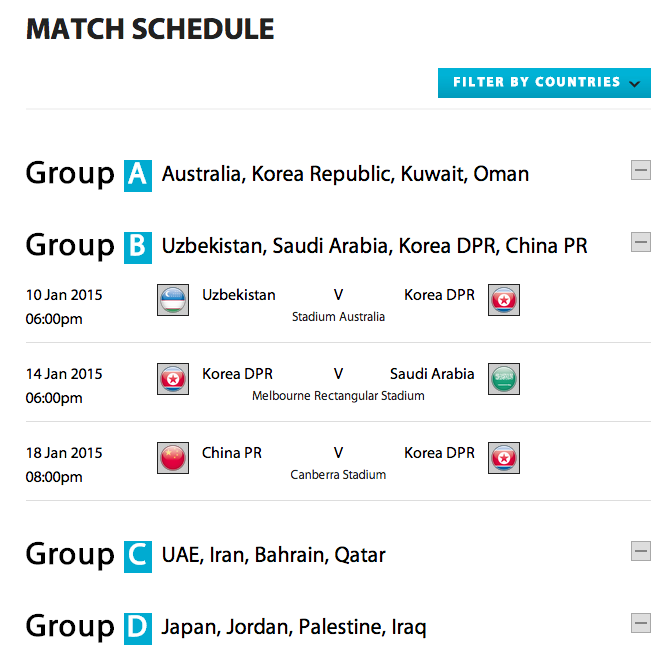Toggle the Group C section collapse button

(641, 551)
